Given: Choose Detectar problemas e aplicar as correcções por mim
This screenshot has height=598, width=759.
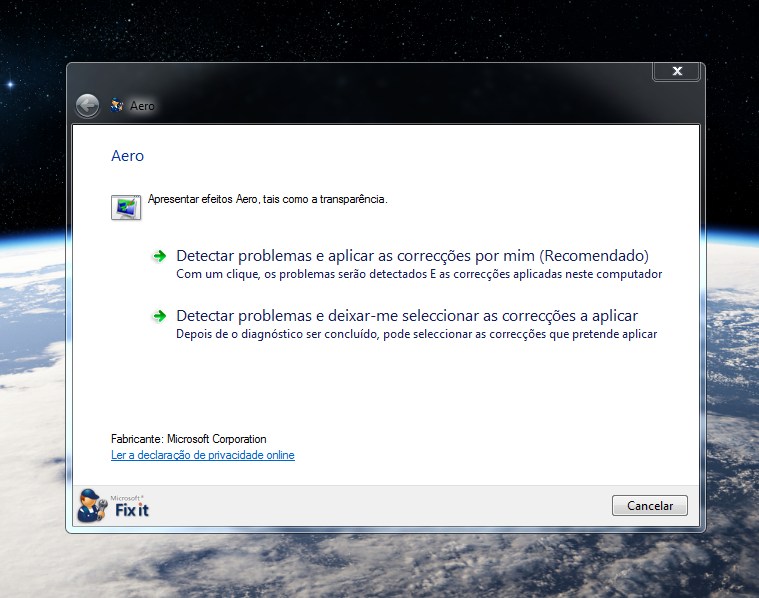Looking at the screenshot, I should point(412,256).
